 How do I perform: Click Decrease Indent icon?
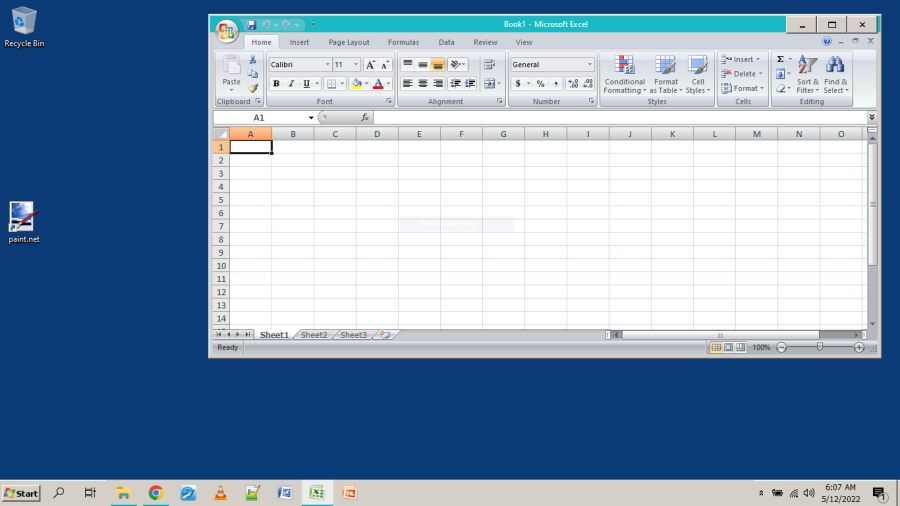click(x=455, y=84)
